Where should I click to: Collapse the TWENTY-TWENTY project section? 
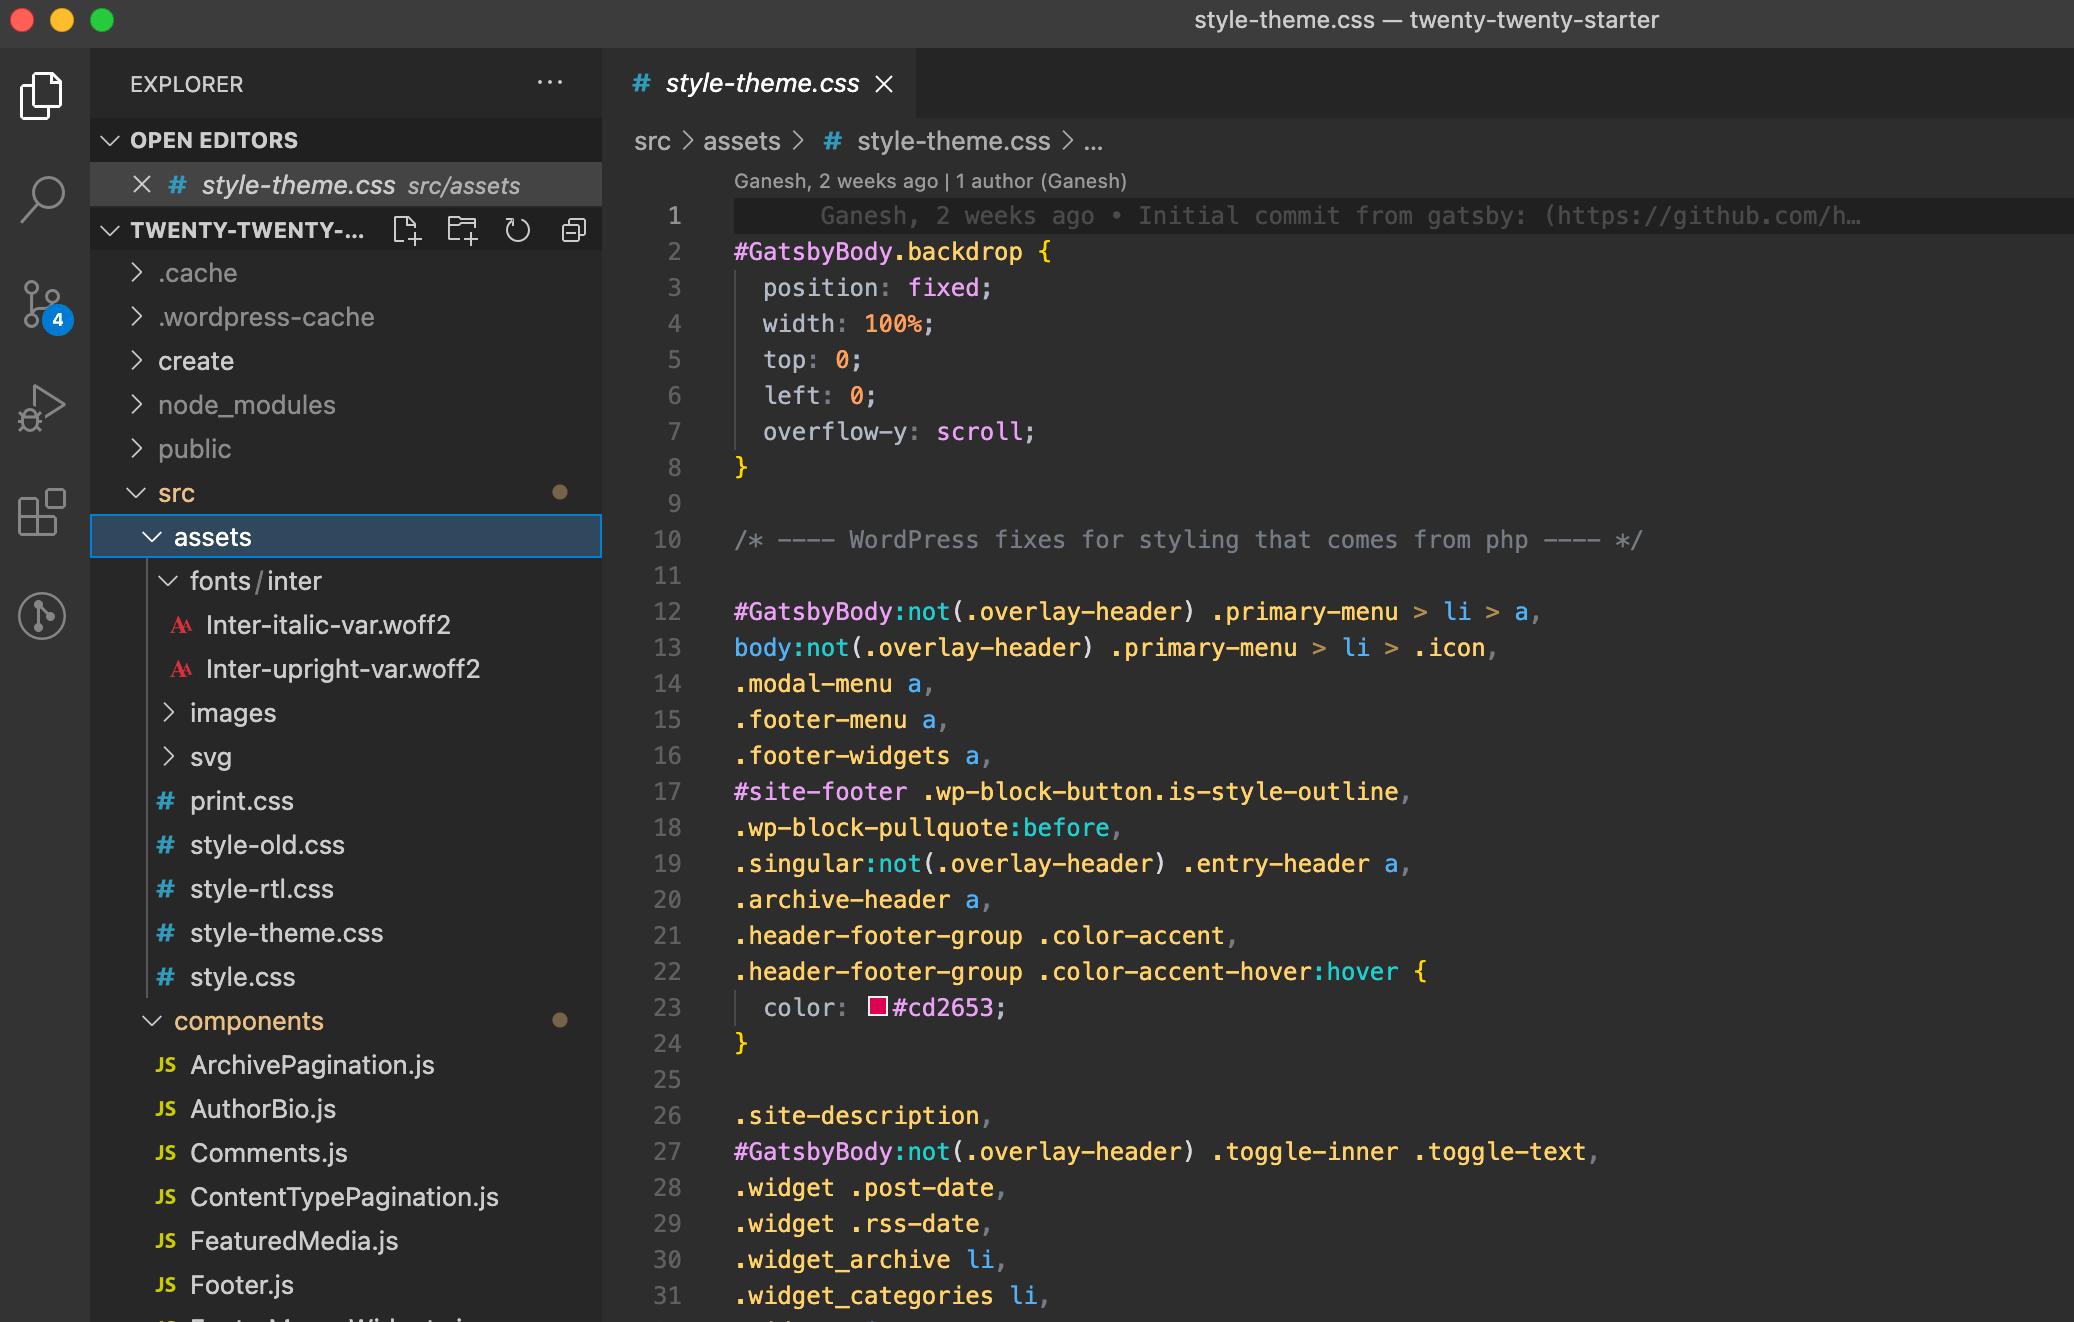coord(111,230)
